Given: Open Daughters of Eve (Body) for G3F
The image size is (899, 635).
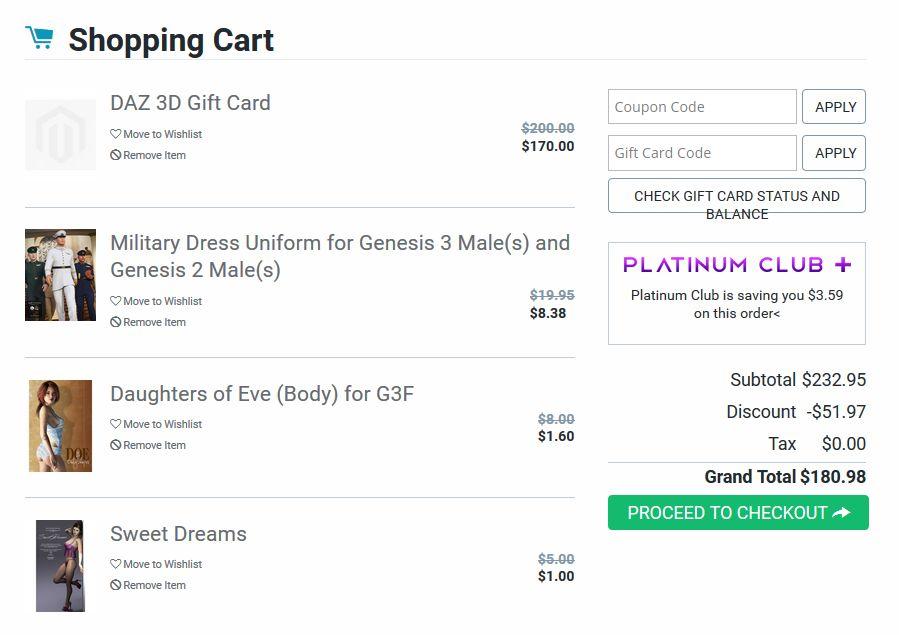Looking at the screenshot, I should click(x=262, y=394).
